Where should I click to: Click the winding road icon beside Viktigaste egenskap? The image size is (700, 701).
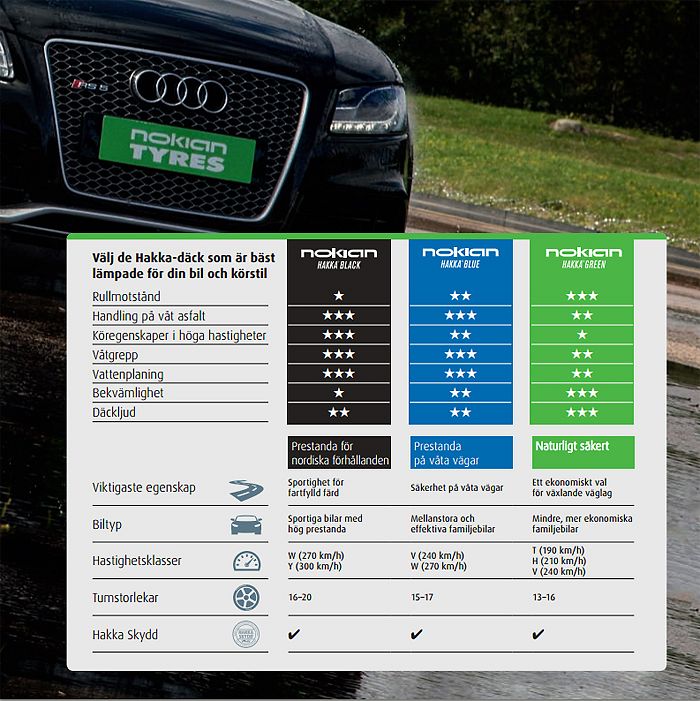point(246,490)
